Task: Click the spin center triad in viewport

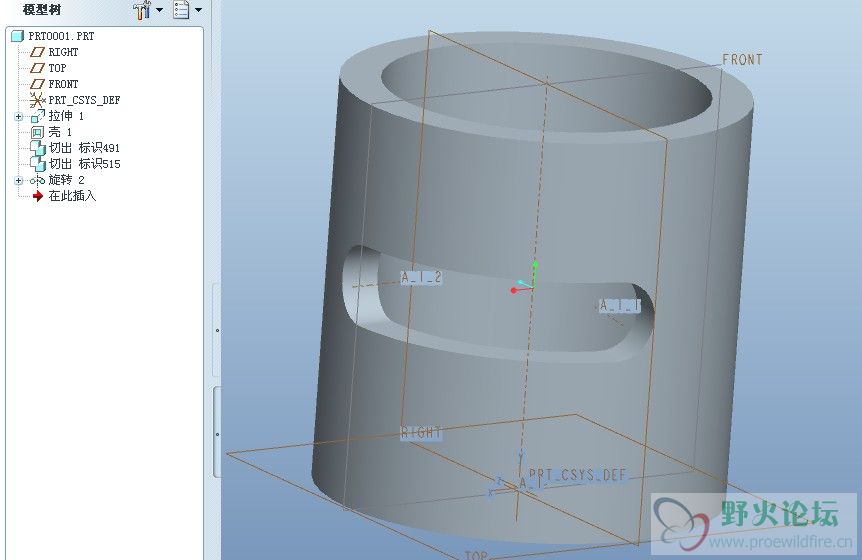Action: click(524, 279)
